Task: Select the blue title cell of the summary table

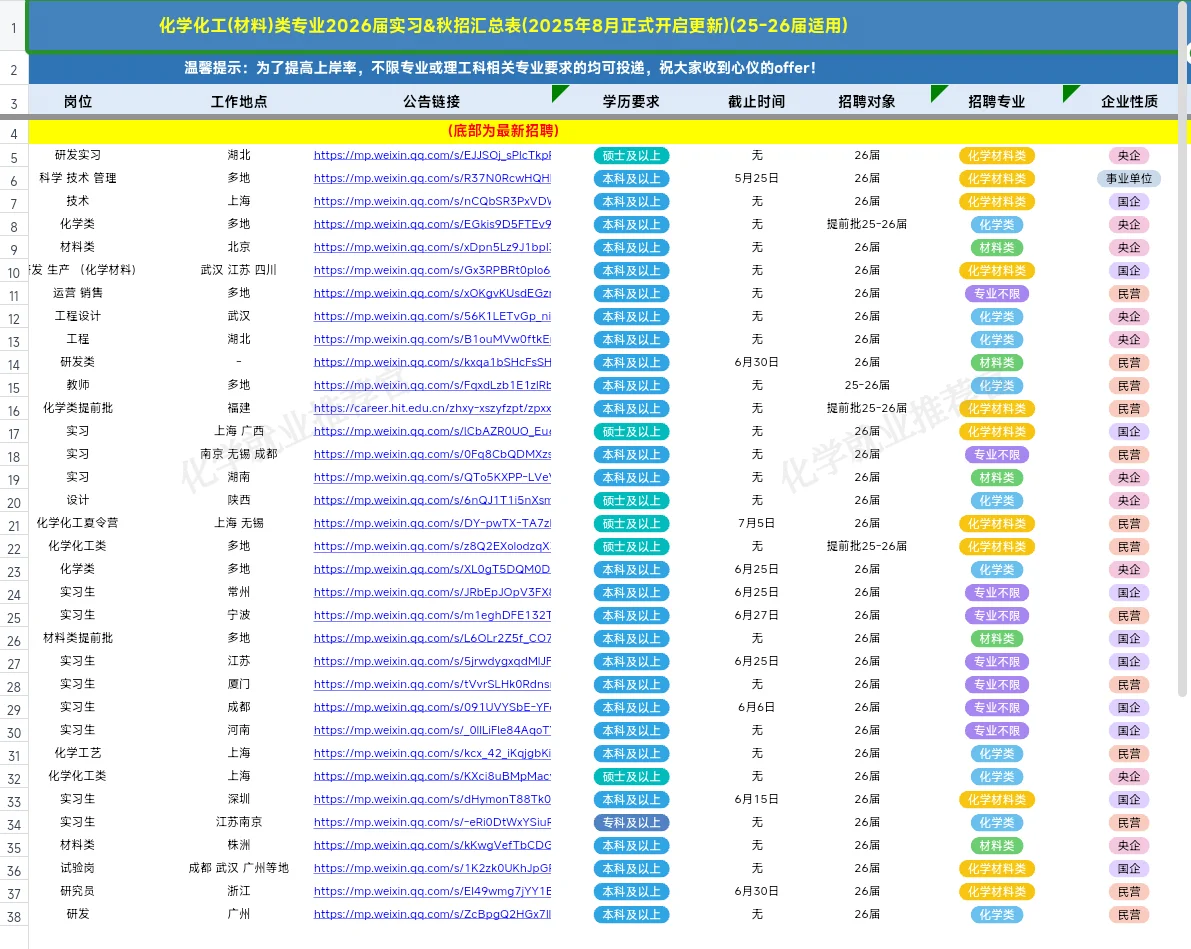Action: pos(595,25)
